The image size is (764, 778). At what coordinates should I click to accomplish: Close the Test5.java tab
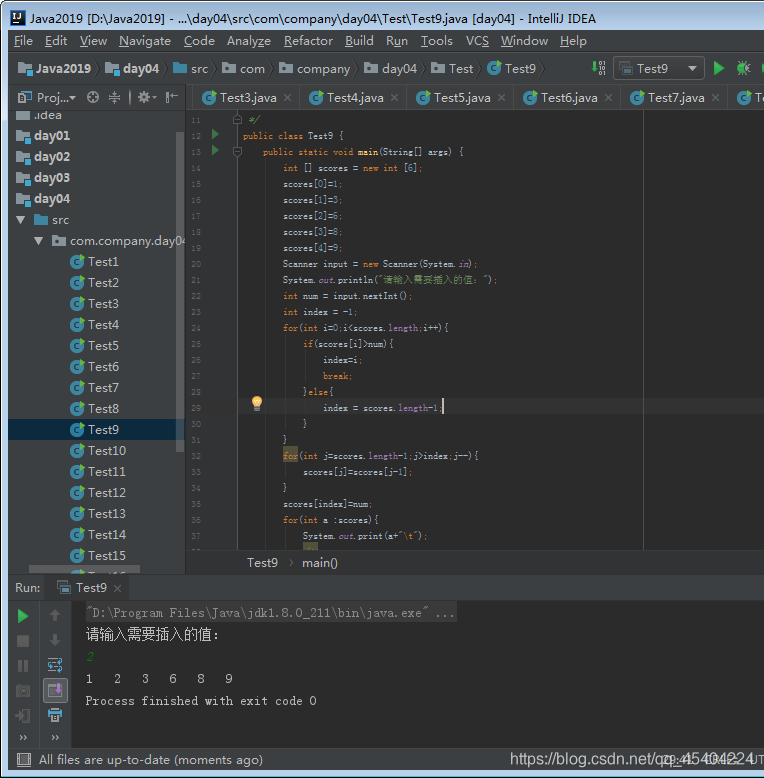coord(502,98)
